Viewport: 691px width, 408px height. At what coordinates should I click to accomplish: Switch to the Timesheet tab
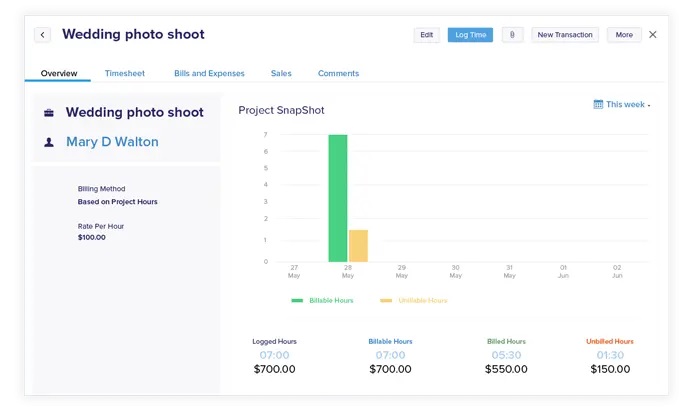tap(124, 73)
